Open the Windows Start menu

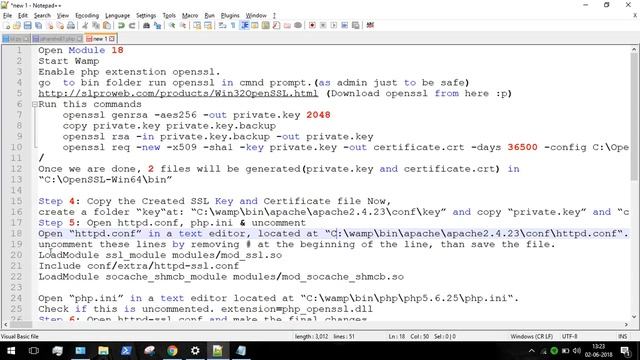pos(11,351)
